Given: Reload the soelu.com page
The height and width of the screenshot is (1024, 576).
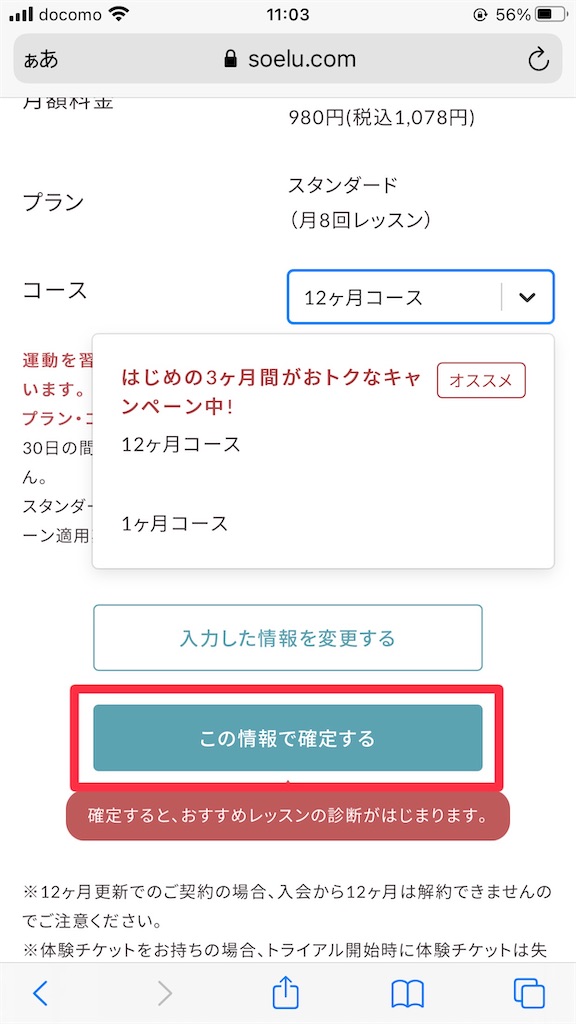Looking at the screenshot, I should click(538, 59).
